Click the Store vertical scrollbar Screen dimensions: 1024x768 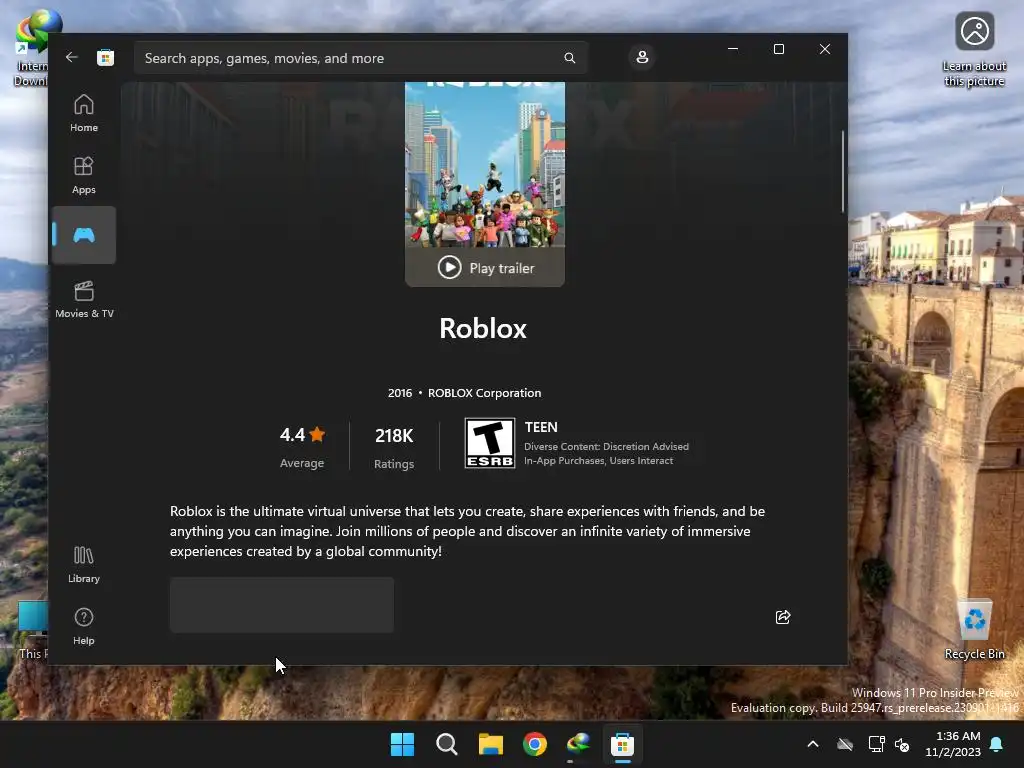(842, 171)
